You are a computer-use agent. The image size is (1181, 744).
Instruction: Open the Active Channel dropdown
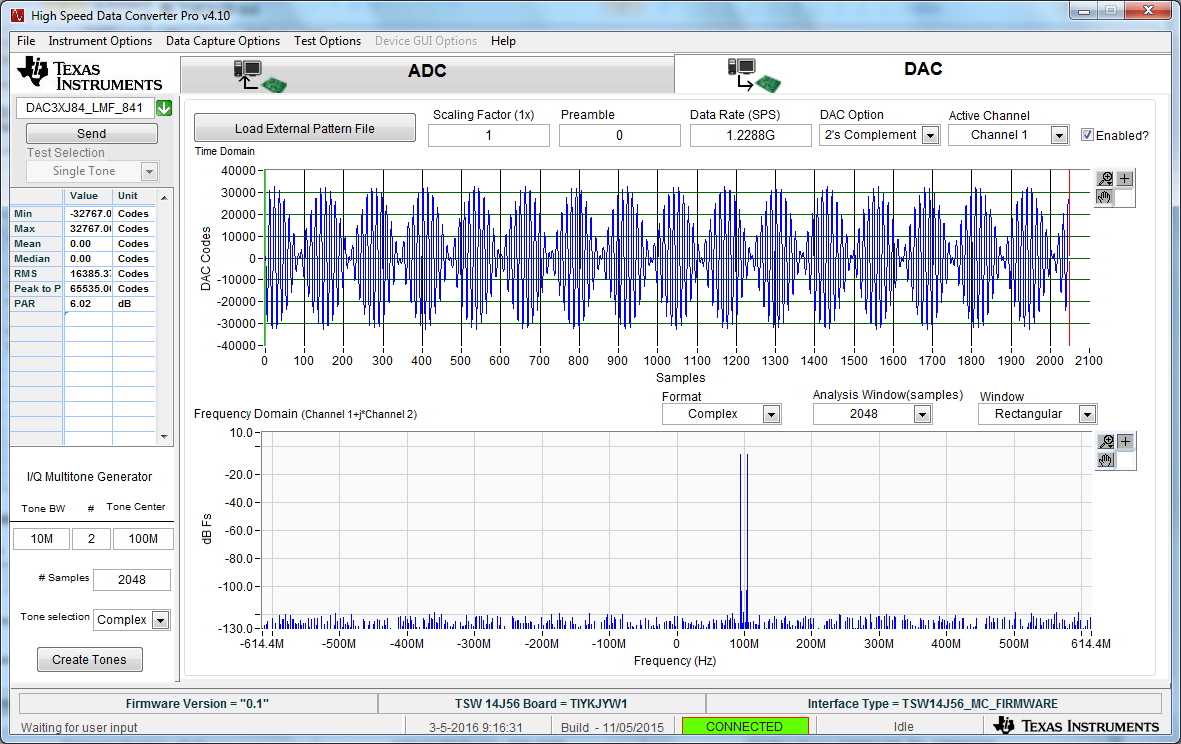tap(1060, 136)
